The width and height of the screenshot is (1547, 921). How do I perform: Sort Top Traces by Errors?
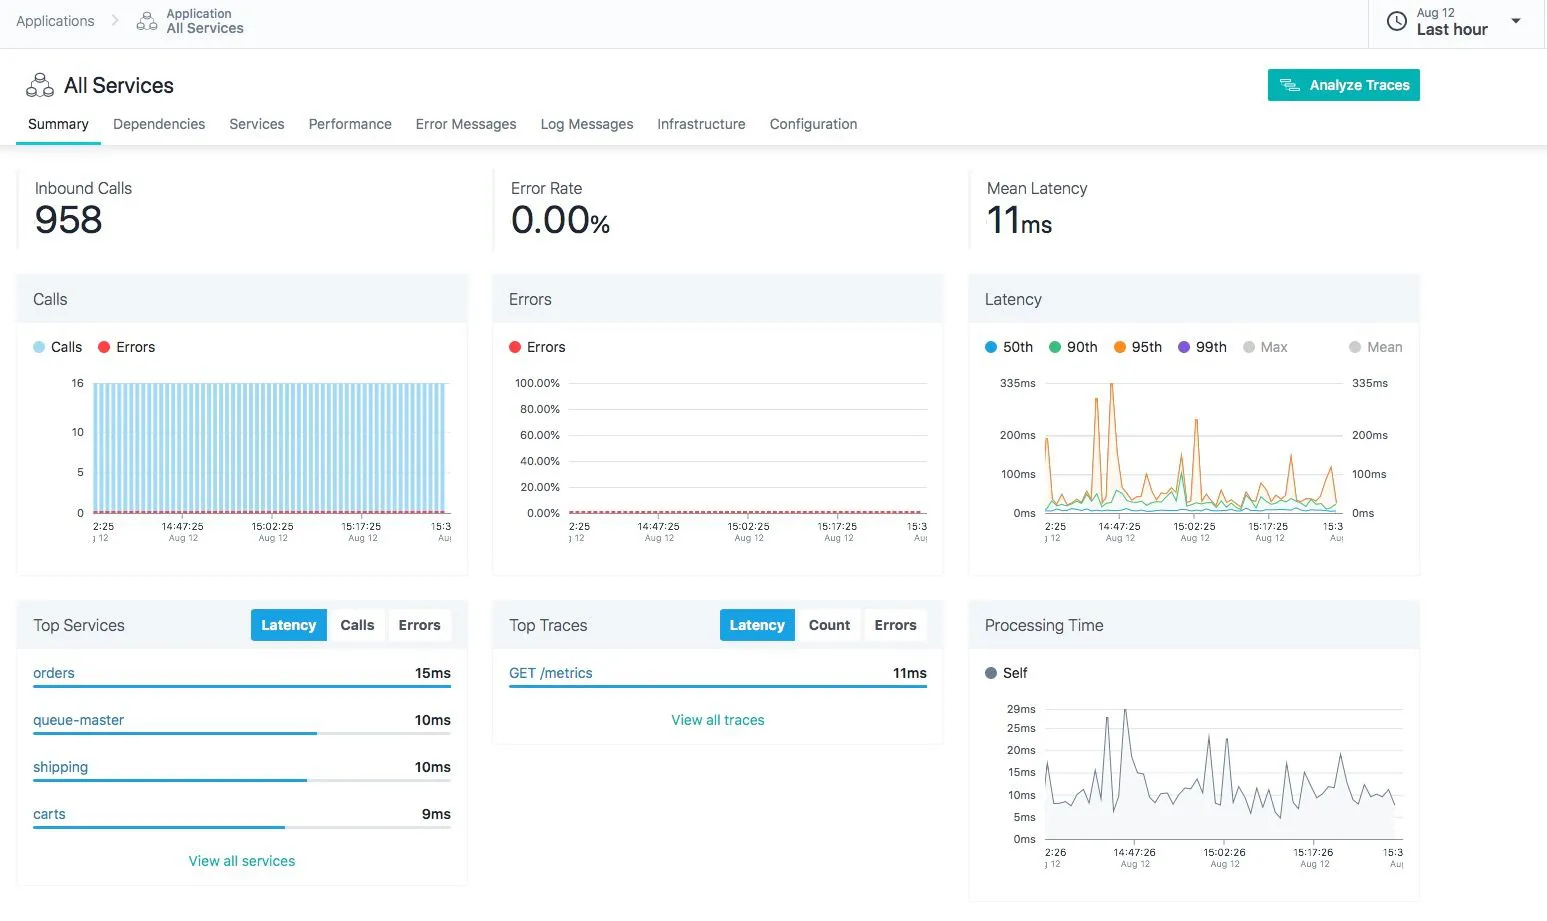tap(895, 625)
